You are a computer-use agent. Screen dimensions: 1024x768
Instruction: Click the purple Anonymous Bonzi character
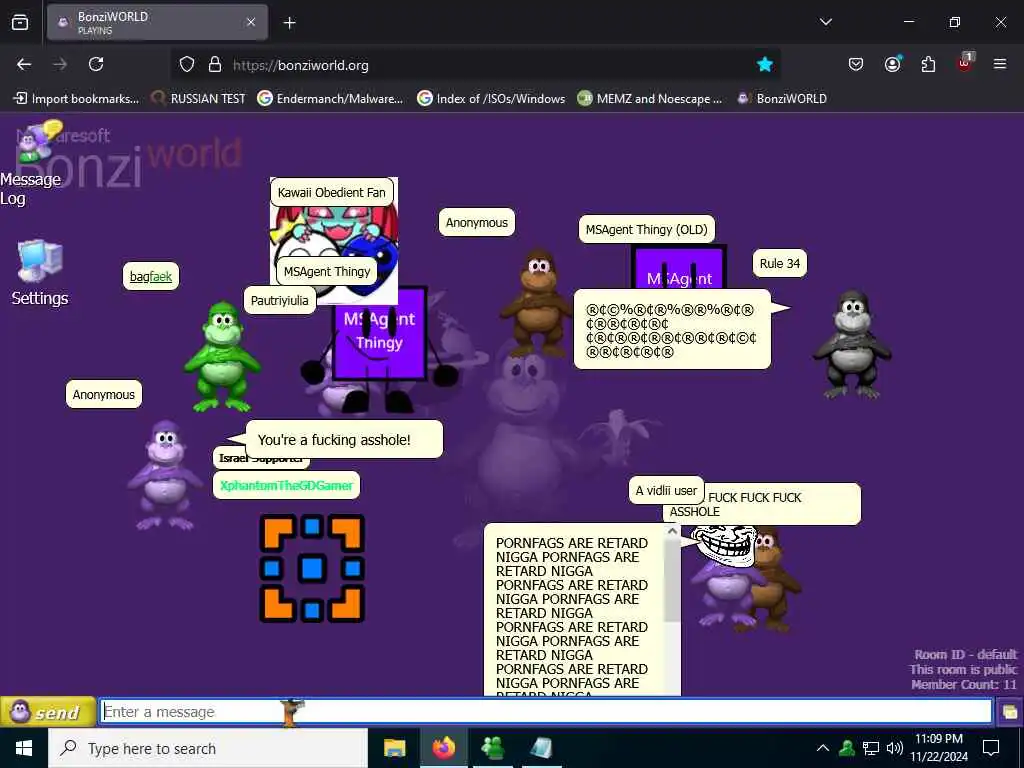click(x=165, y=475)
